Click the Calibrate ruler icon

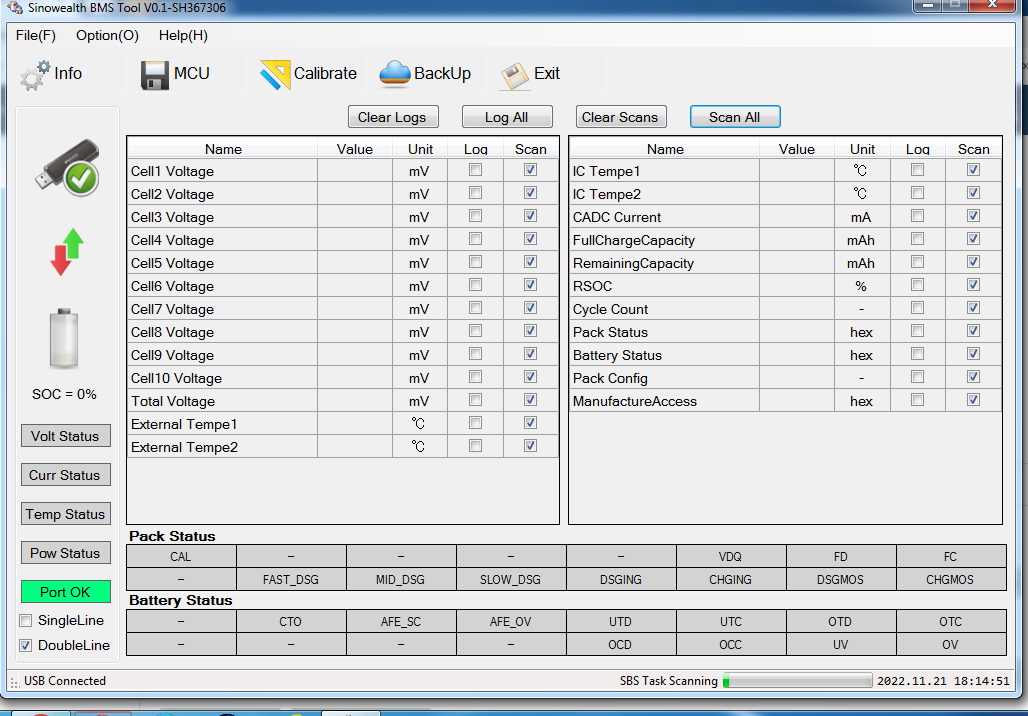[275, 75]
